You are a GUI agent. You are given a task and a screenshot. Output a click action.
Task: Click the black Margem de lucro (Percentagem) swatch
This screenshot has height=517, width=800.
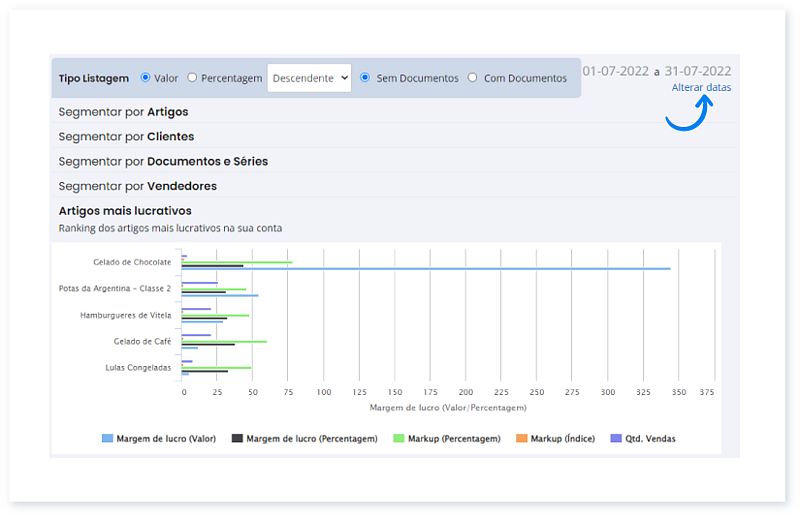[237, 438]
